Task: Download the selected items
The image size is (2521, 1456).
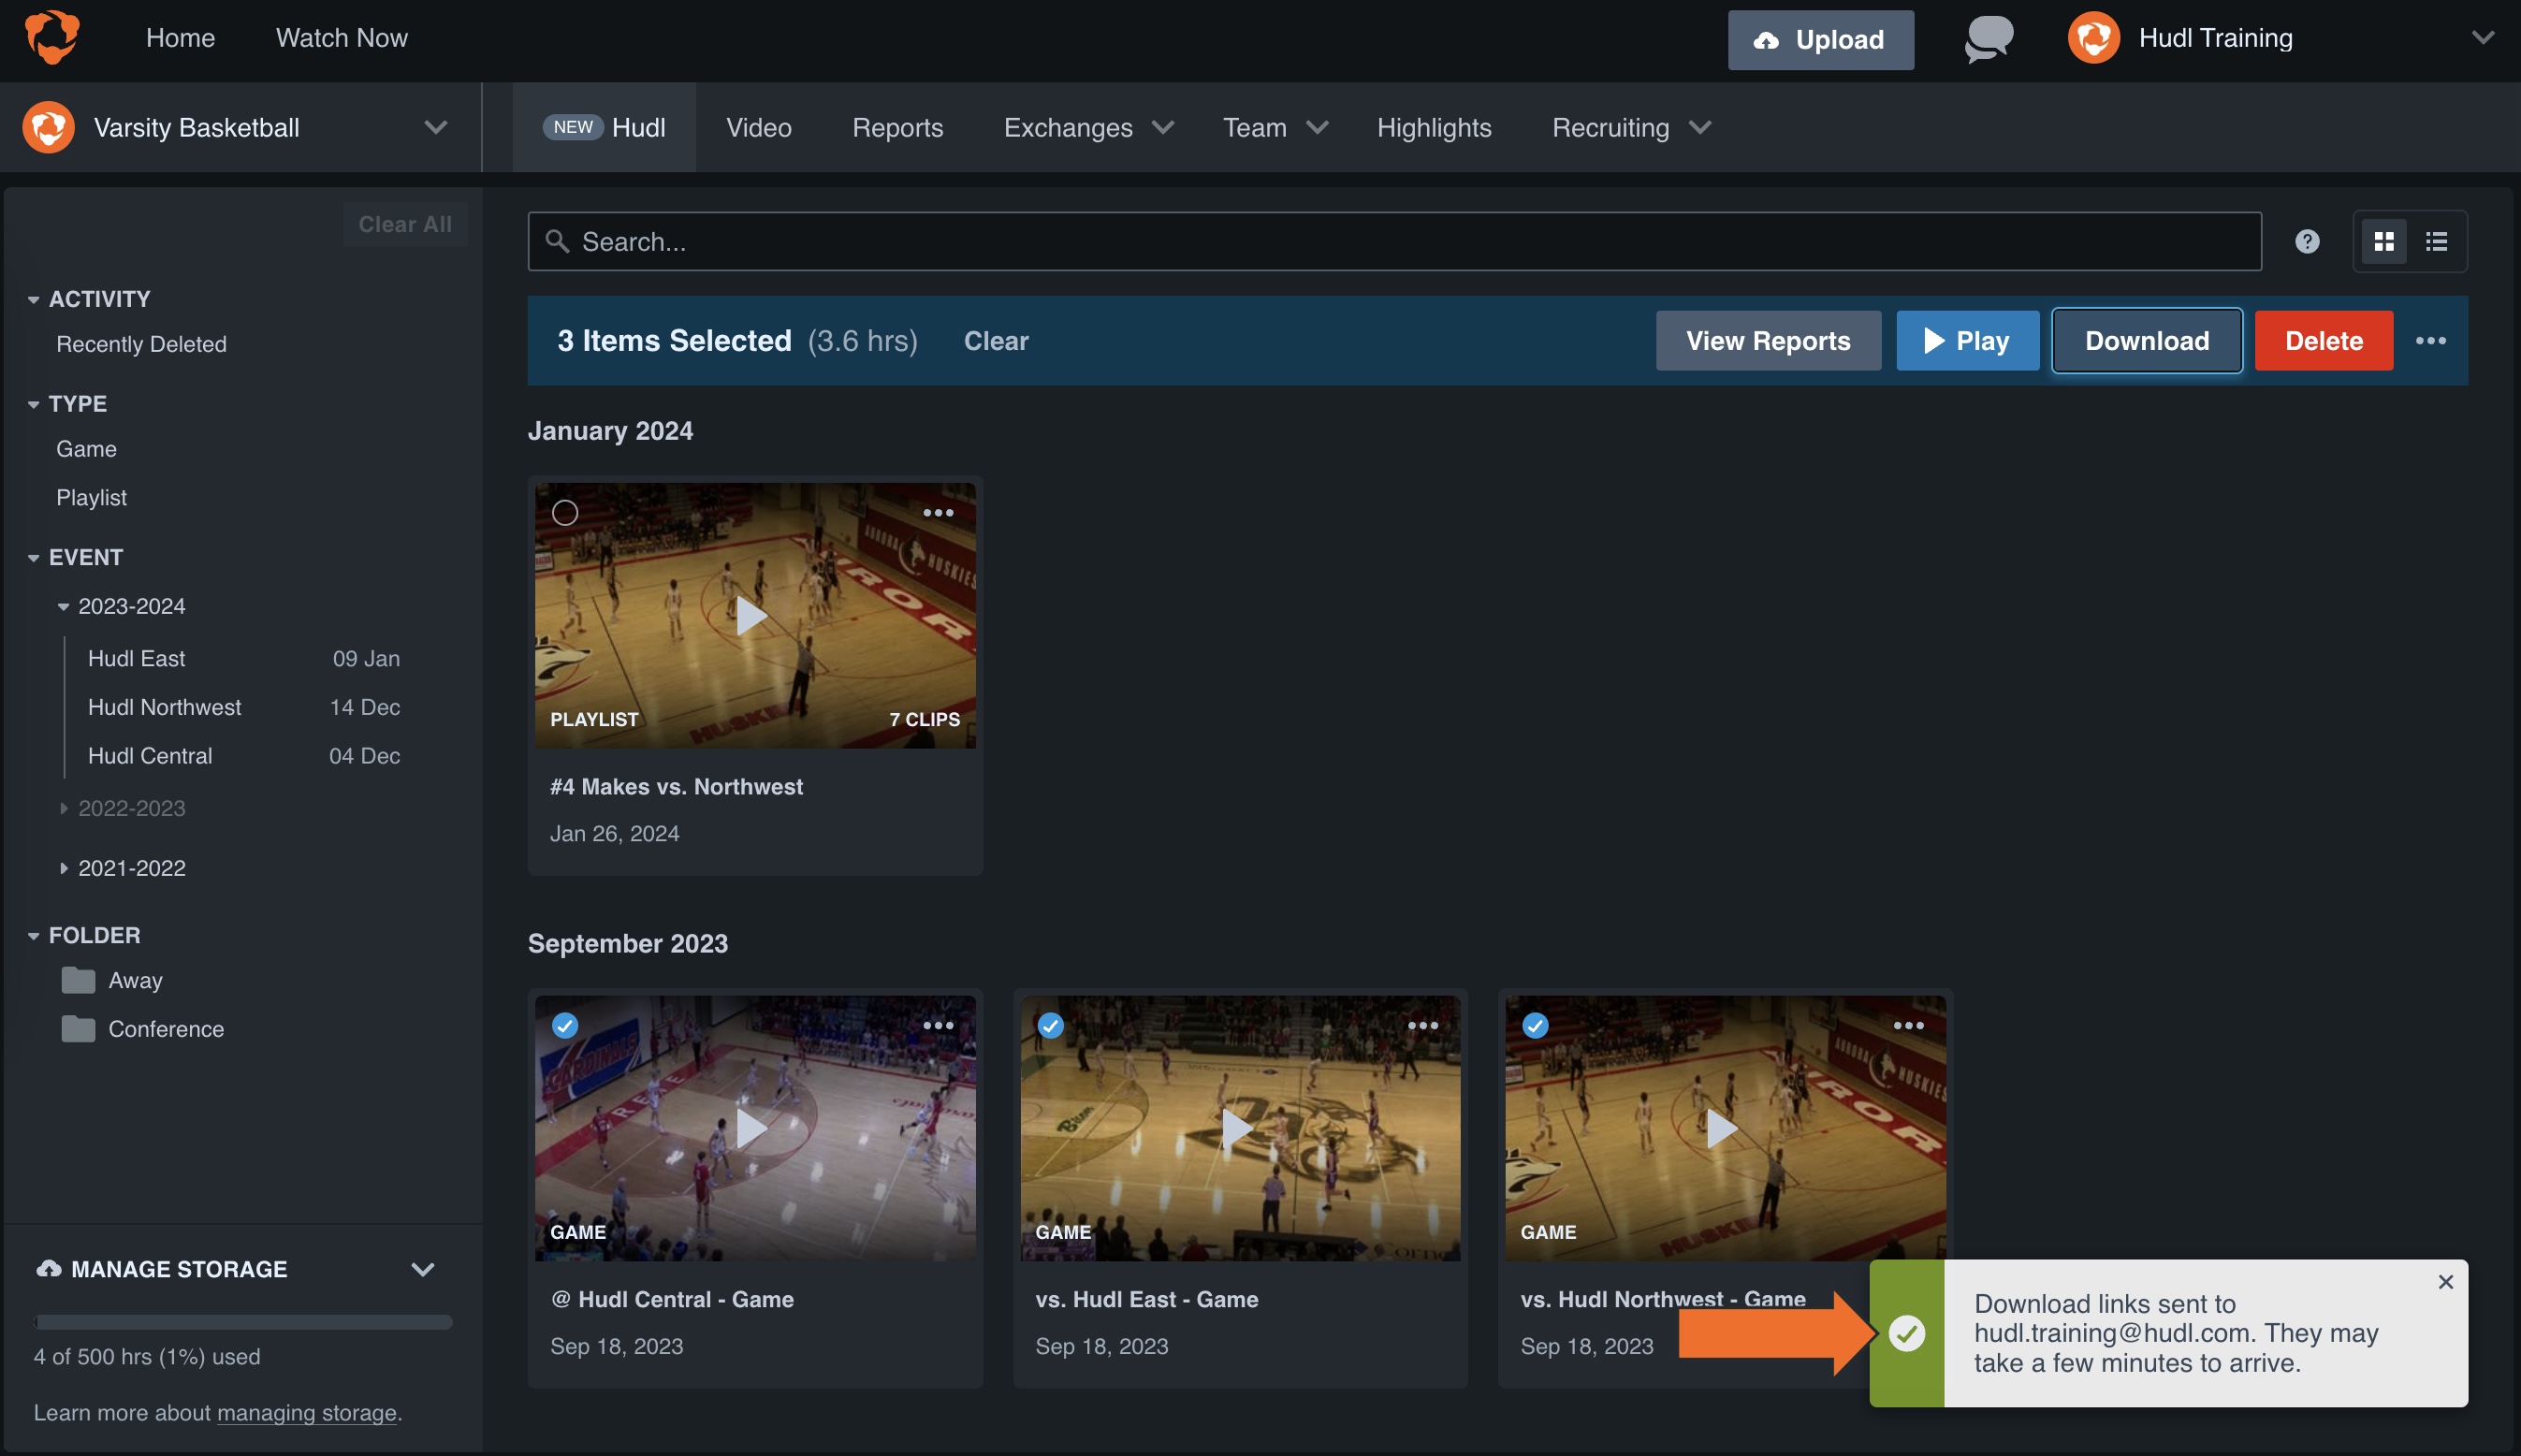Action: [x=2147, y=341]
